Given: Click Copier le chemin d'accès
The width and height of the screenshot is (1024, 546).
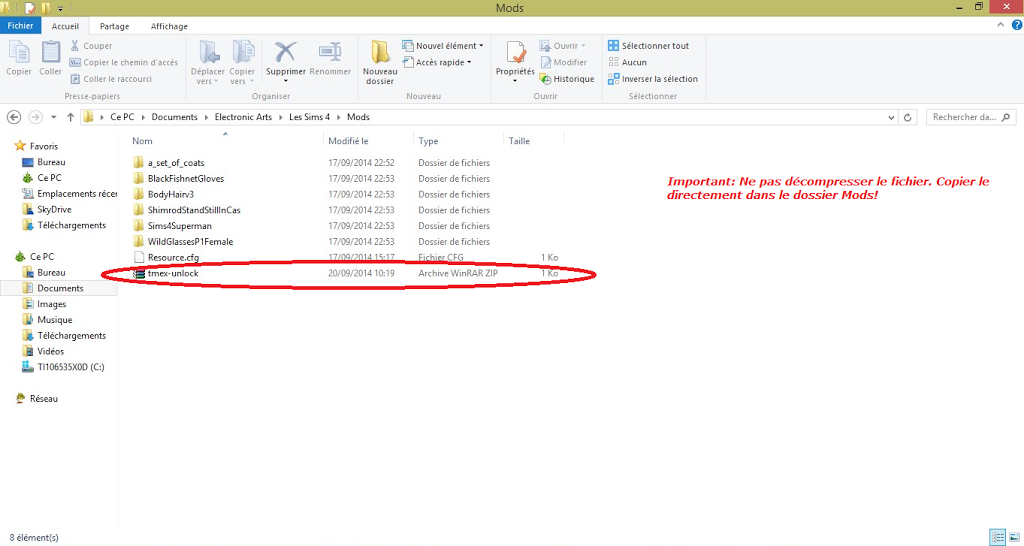Looking at the screenshot, I should (123, 62).
